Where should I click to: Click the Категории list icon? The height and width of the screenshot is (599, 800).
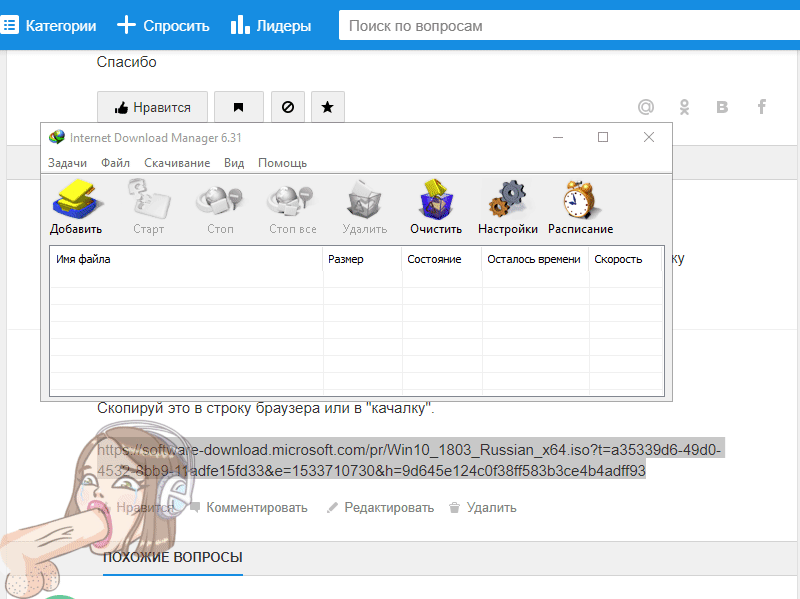tap(10, 25)
